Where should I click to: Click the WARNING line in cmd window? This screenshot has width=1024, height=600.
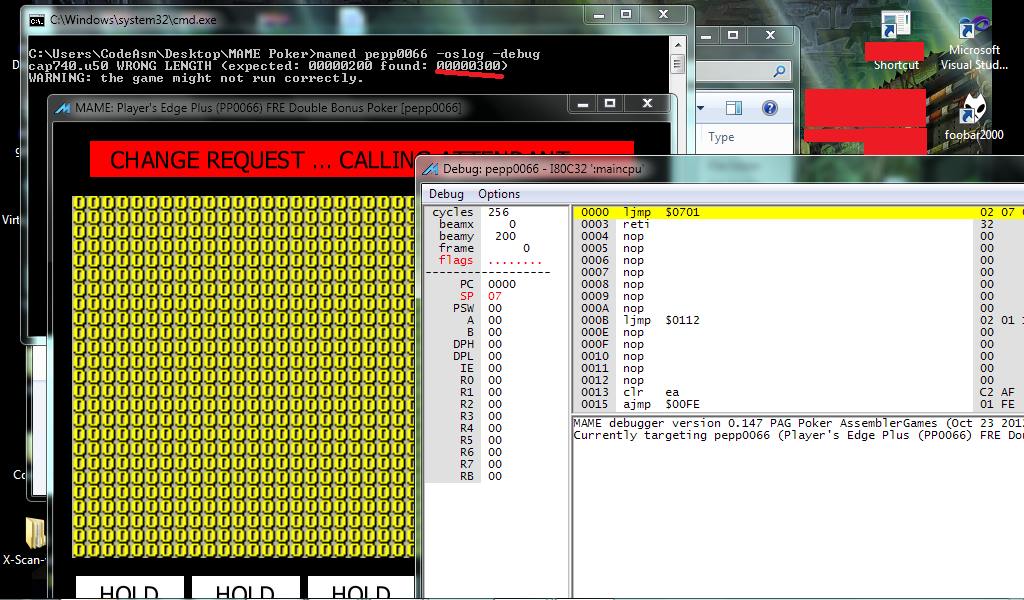[x=196, y=78]
